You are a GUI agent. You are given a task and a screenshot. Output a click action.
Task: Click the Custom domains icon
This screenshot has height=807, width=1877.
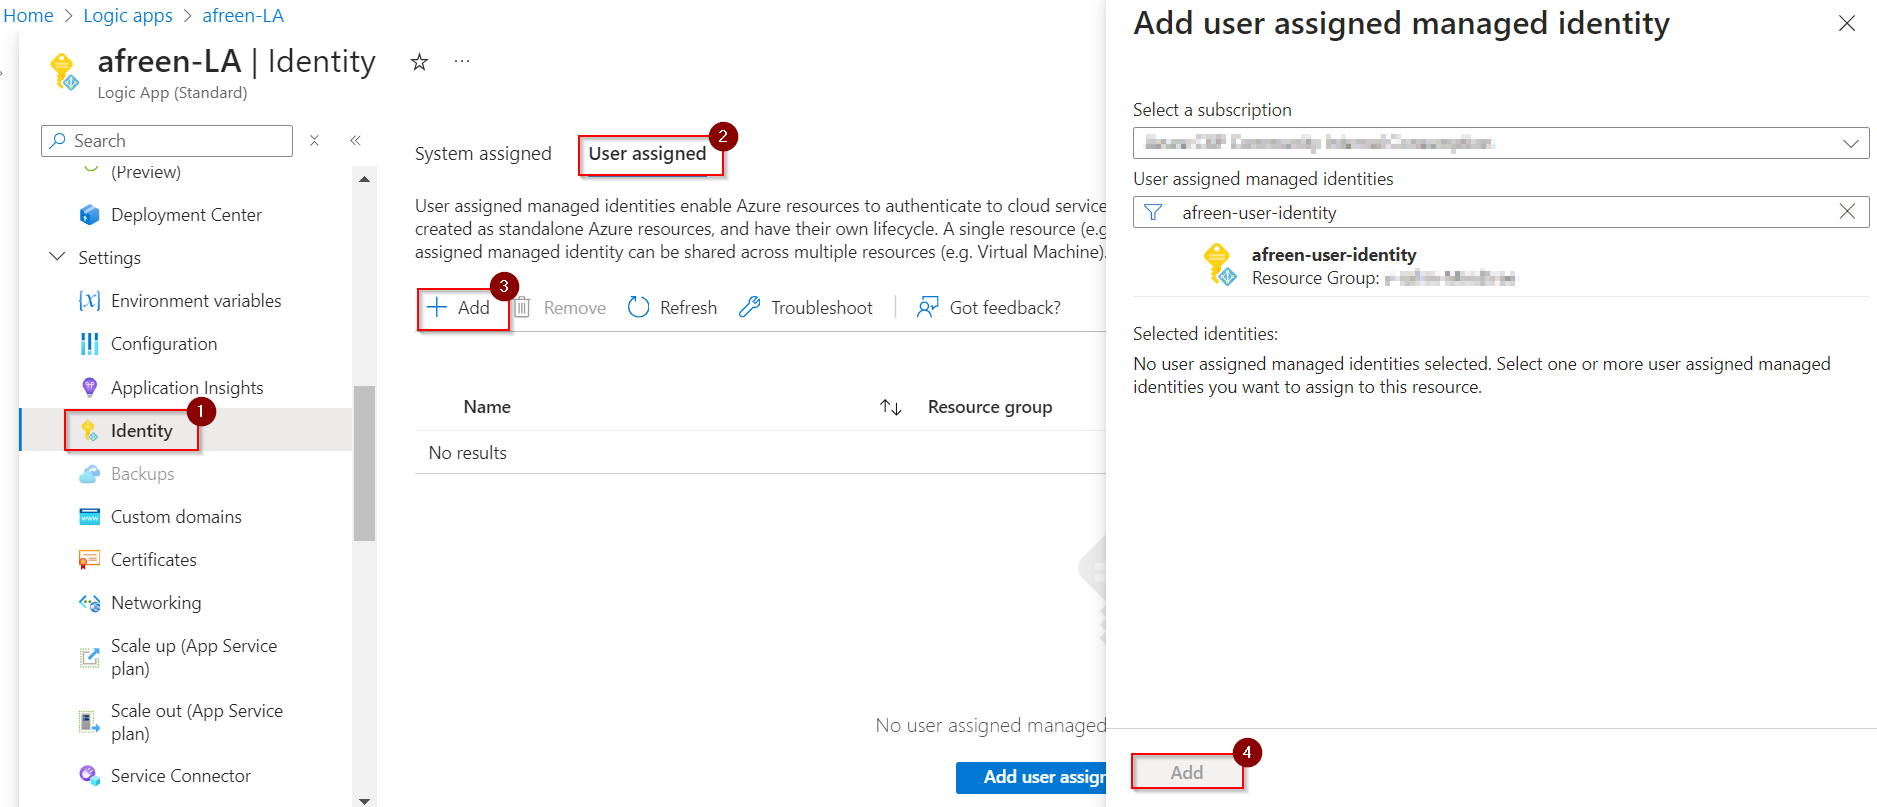point(90,517)
